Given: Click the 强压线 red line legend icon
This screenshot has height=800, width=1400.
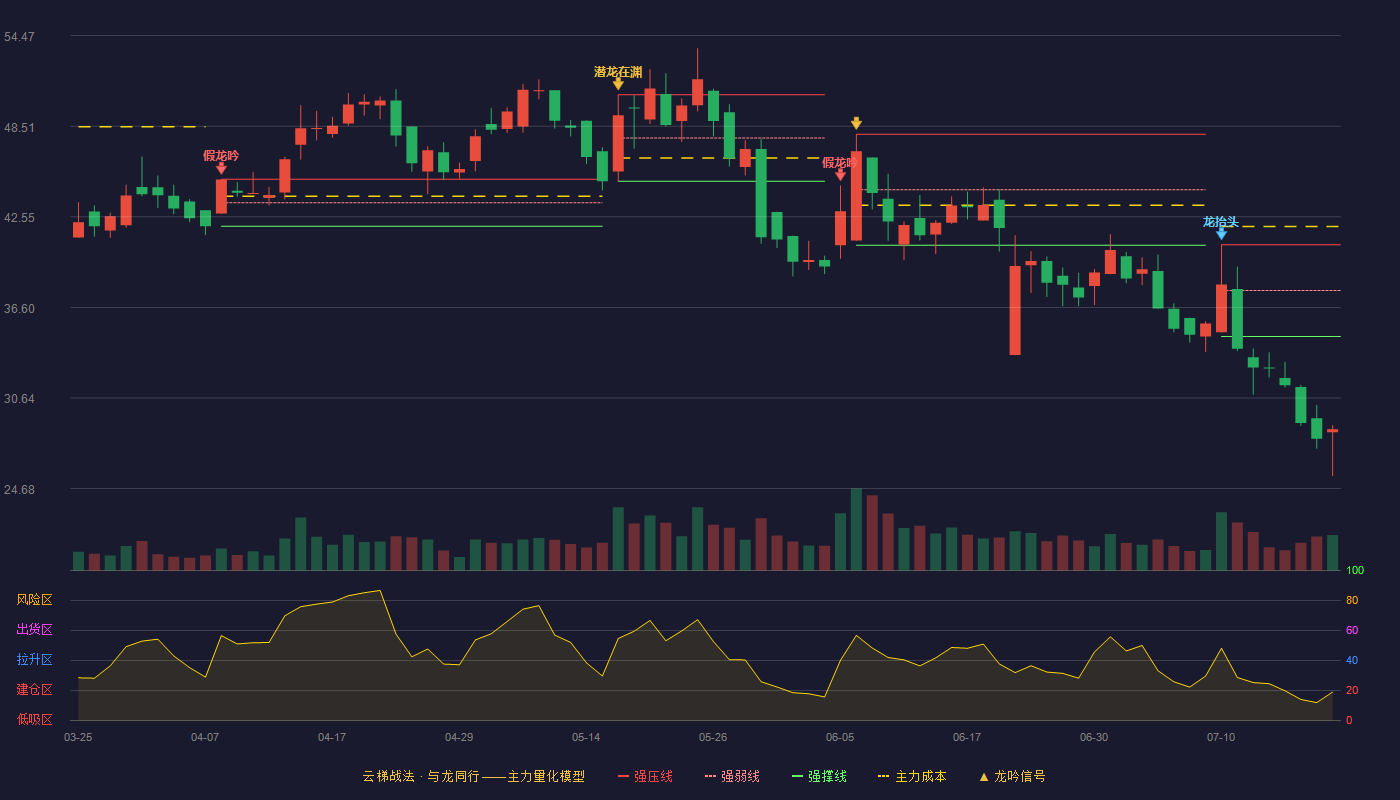Looking at the screenshot, I should [623, 776].
